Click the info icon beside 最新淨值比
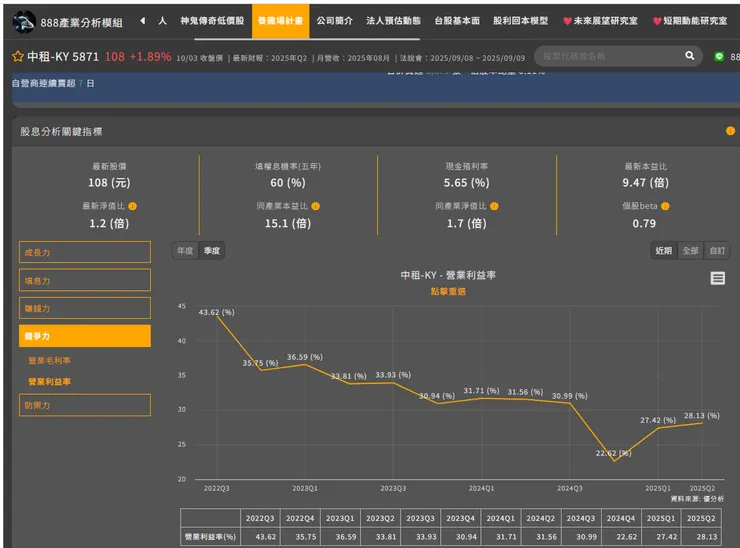 pos(133,206)
